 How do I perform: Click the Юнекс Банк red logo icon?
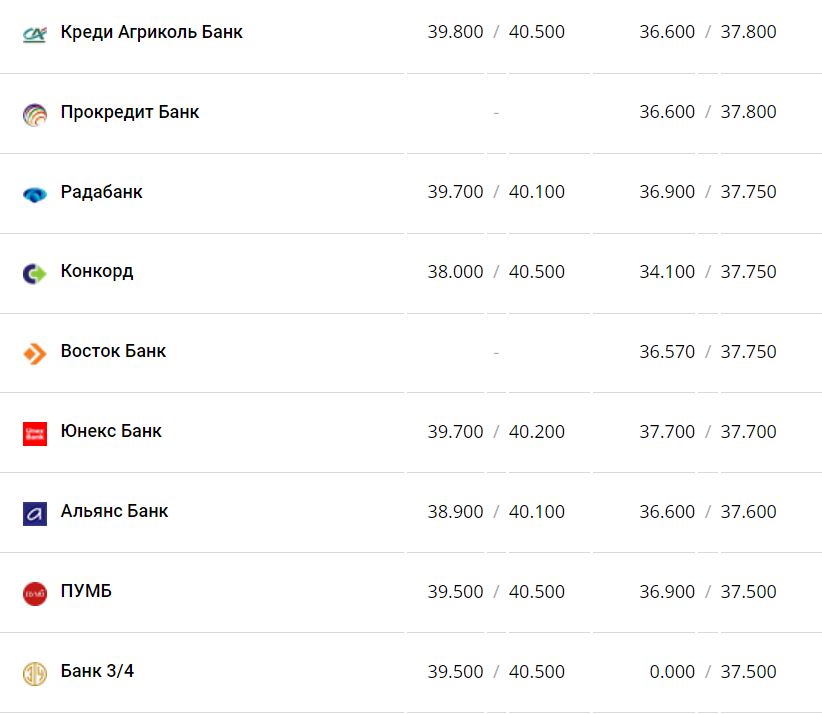click(x=35, y=433)
